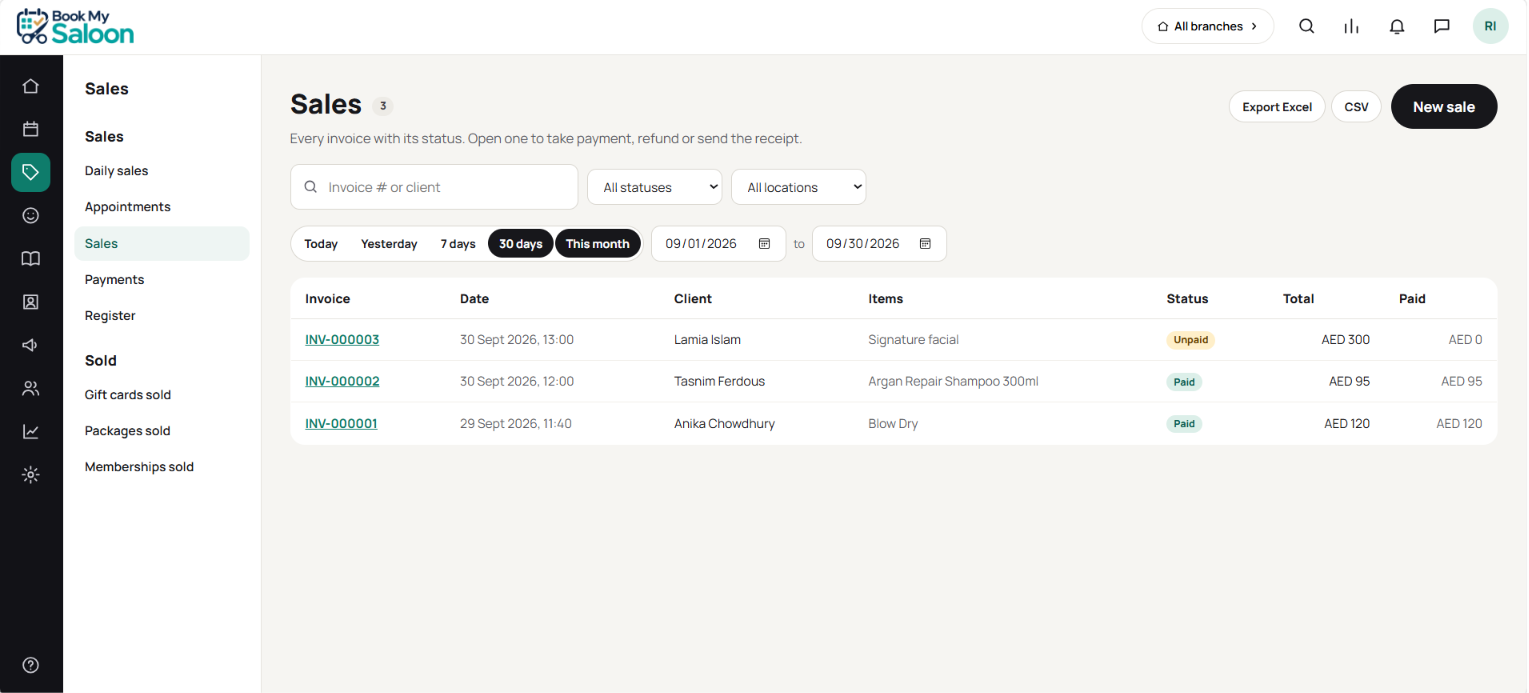Select the 7 days date range

click(458, 244)
